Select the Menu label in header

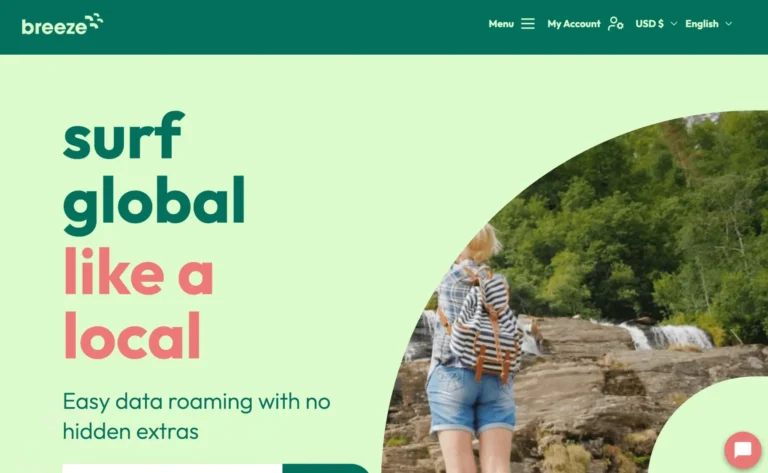click(x=501, y=24)
